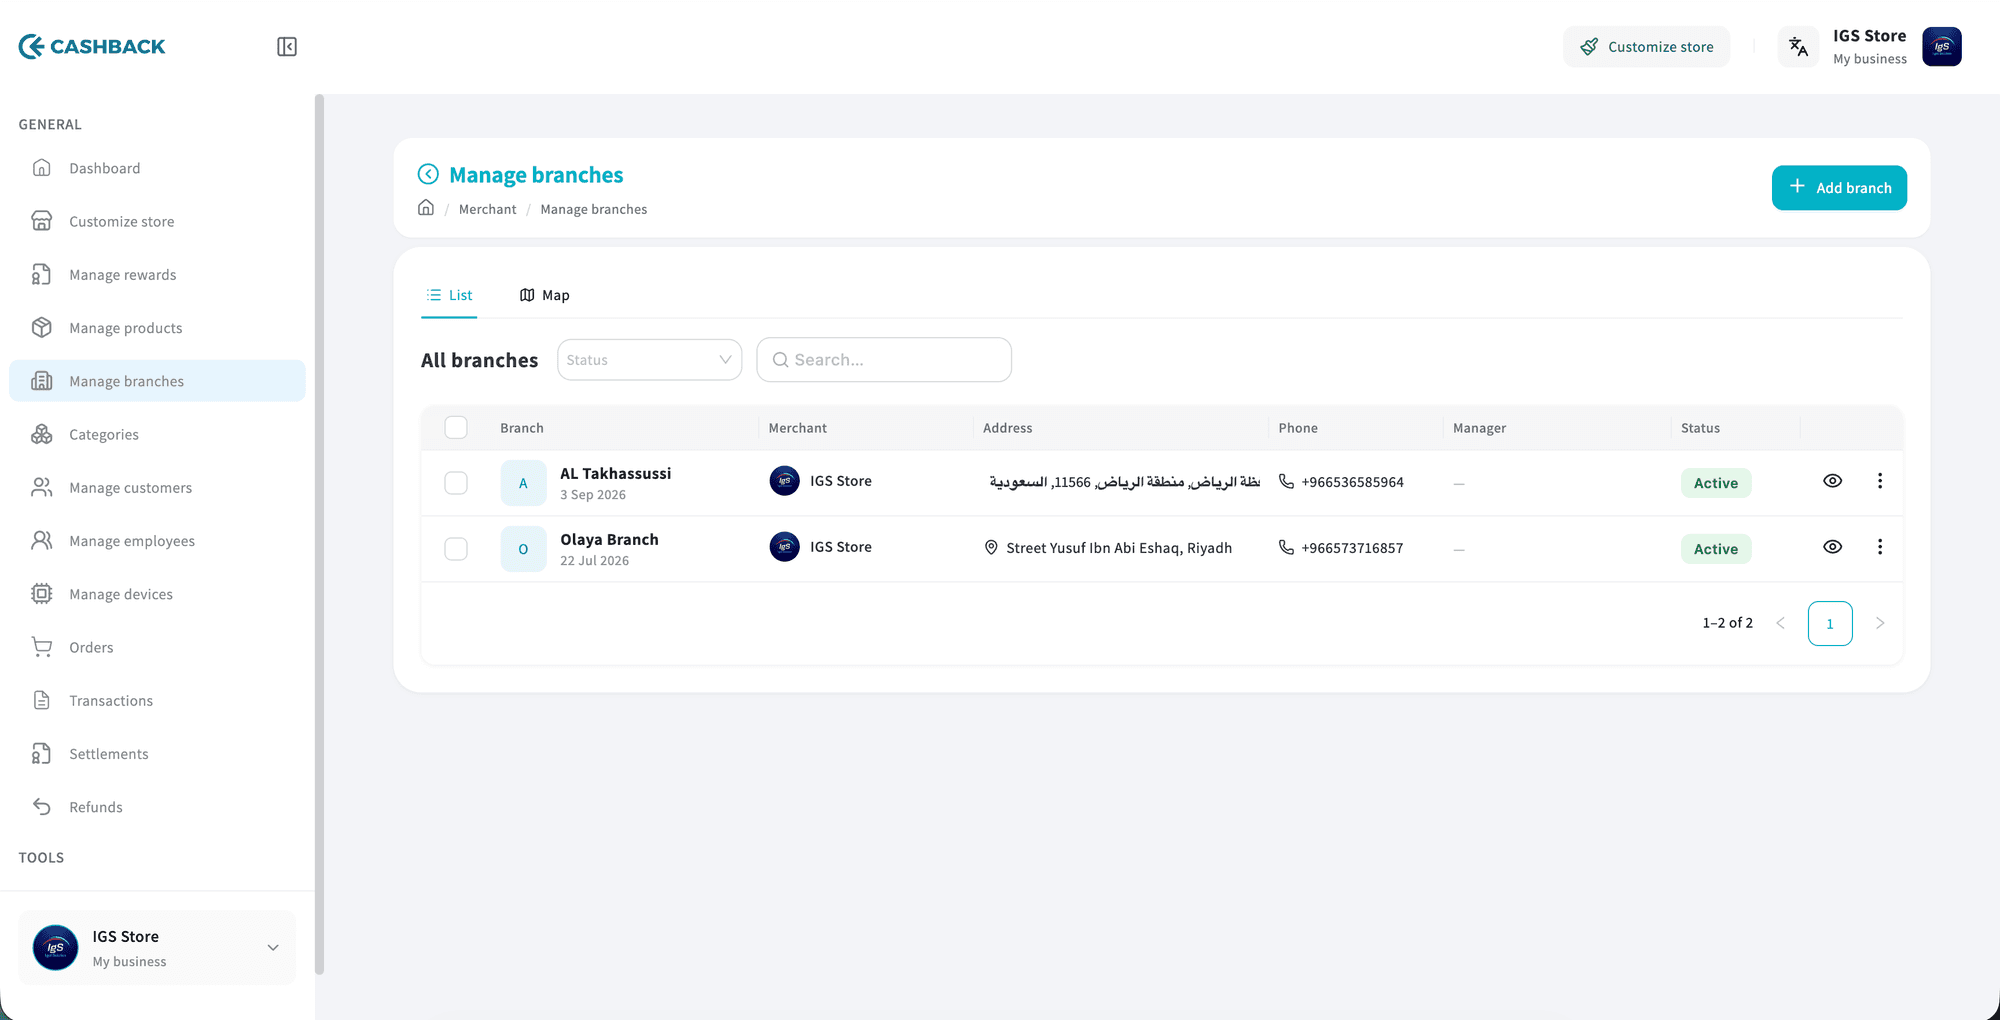Viewport: 2000px width, 1020px height.
Task: Click the previous page arrow
Action: [x=1780, y=623]
